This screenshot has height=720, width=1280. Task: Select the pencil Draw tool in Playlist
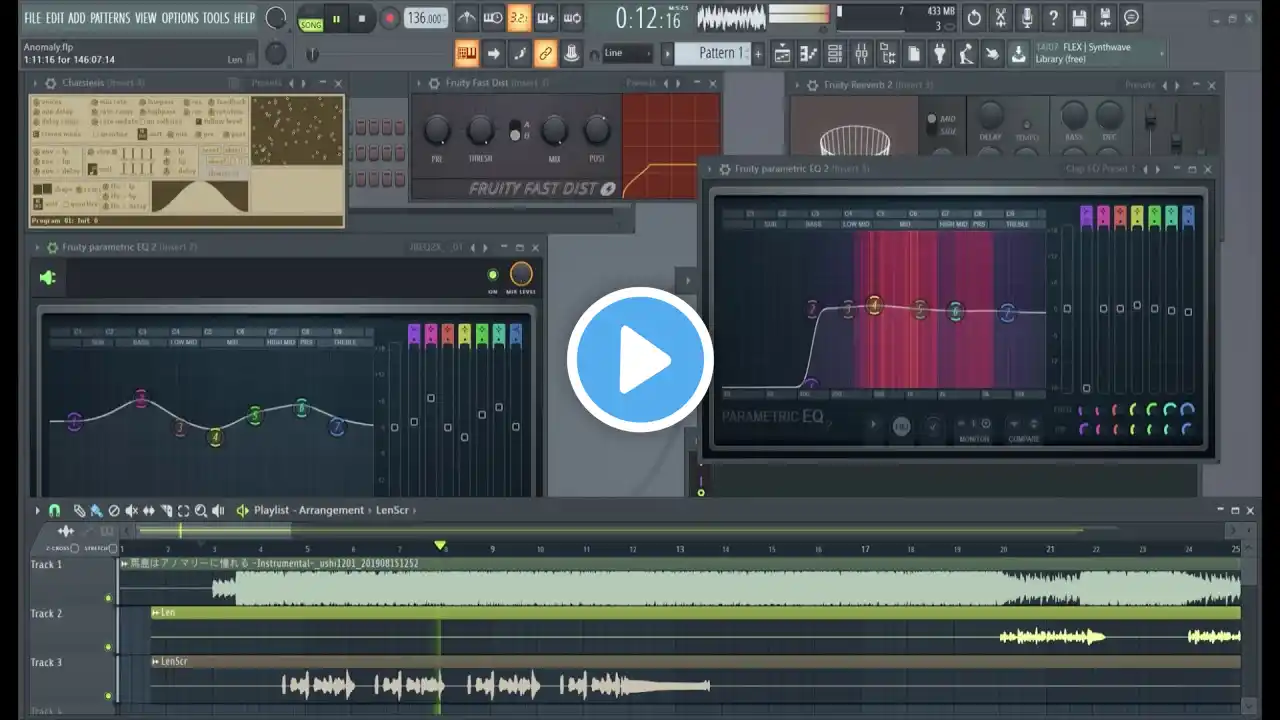coord(79,510)
